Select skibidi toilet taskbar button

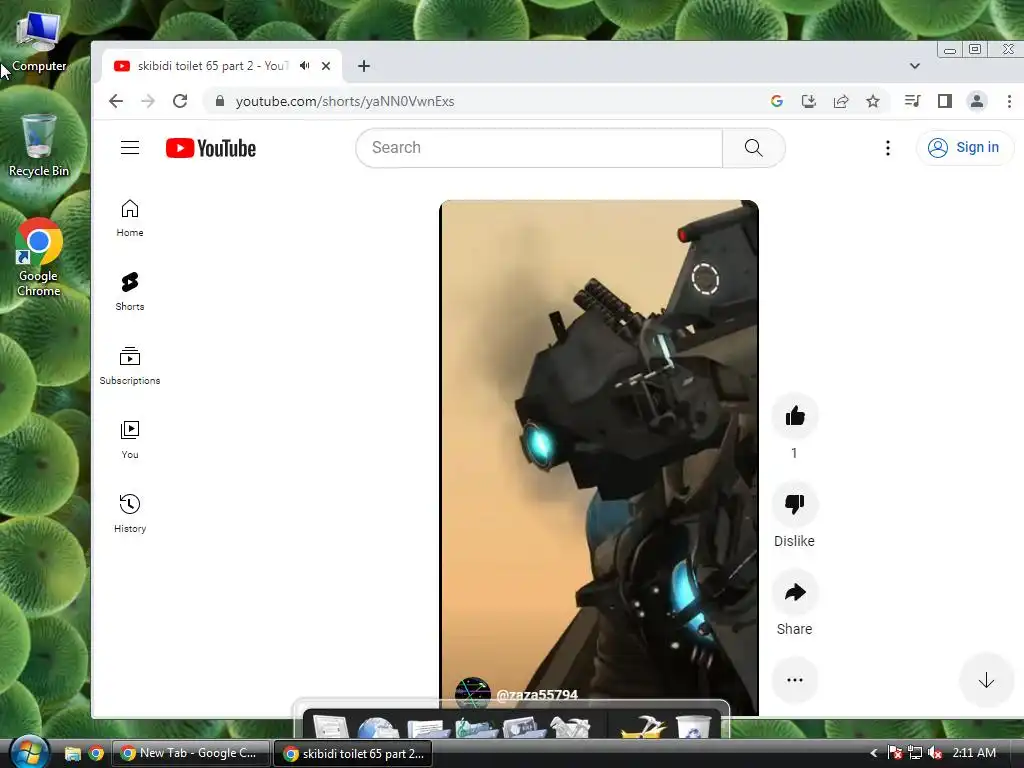pyautogui.click(x=353, y=754)
